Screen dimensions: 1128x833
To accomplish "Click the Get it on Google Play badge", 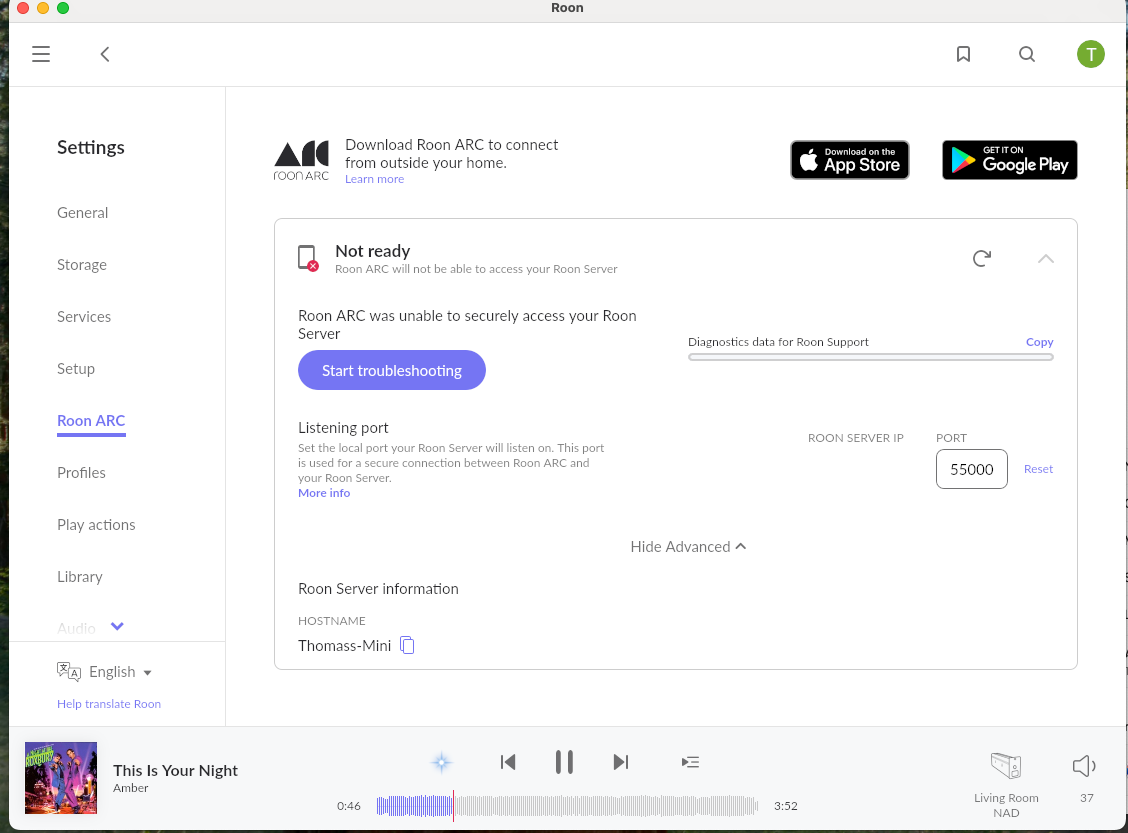I will 1009,160.
